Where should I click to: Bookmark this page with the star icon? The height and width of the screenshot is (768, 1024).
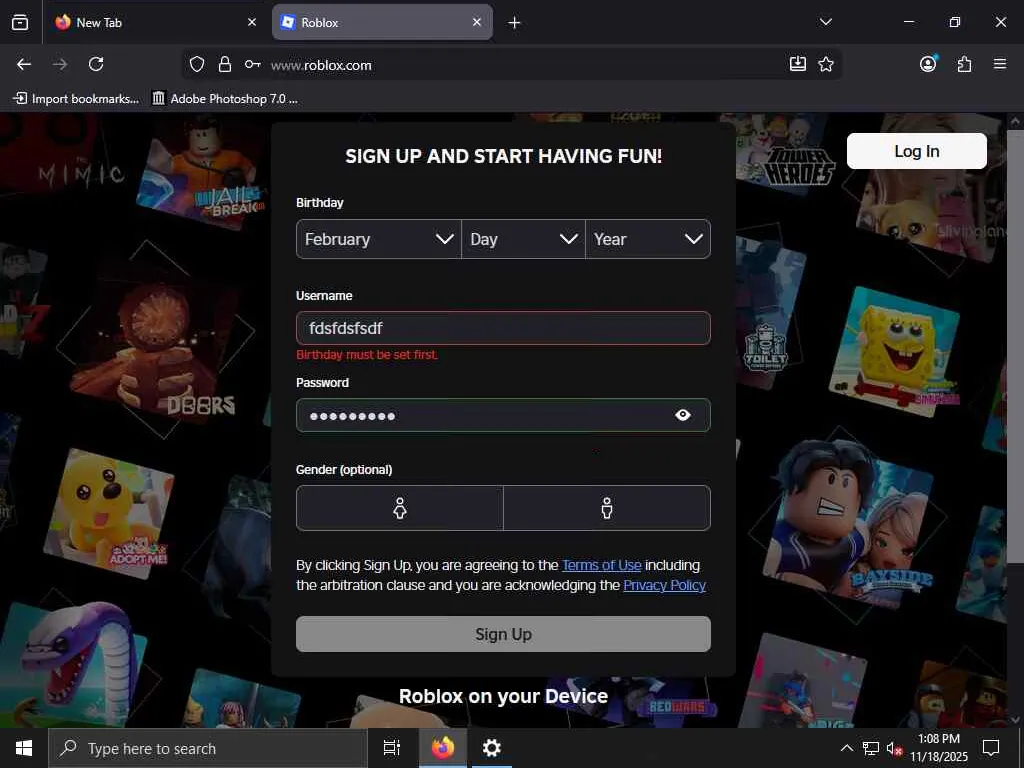click(x=826, y=64)
